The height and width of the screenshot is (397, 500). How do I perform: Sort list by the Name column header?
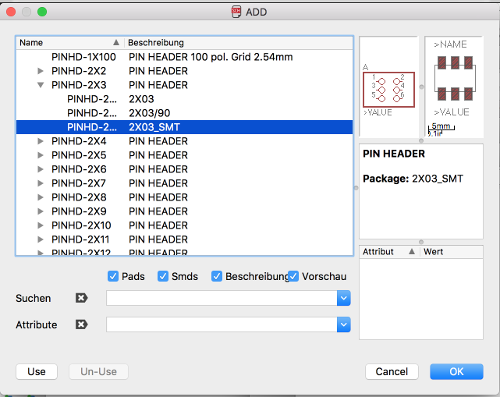70,43
